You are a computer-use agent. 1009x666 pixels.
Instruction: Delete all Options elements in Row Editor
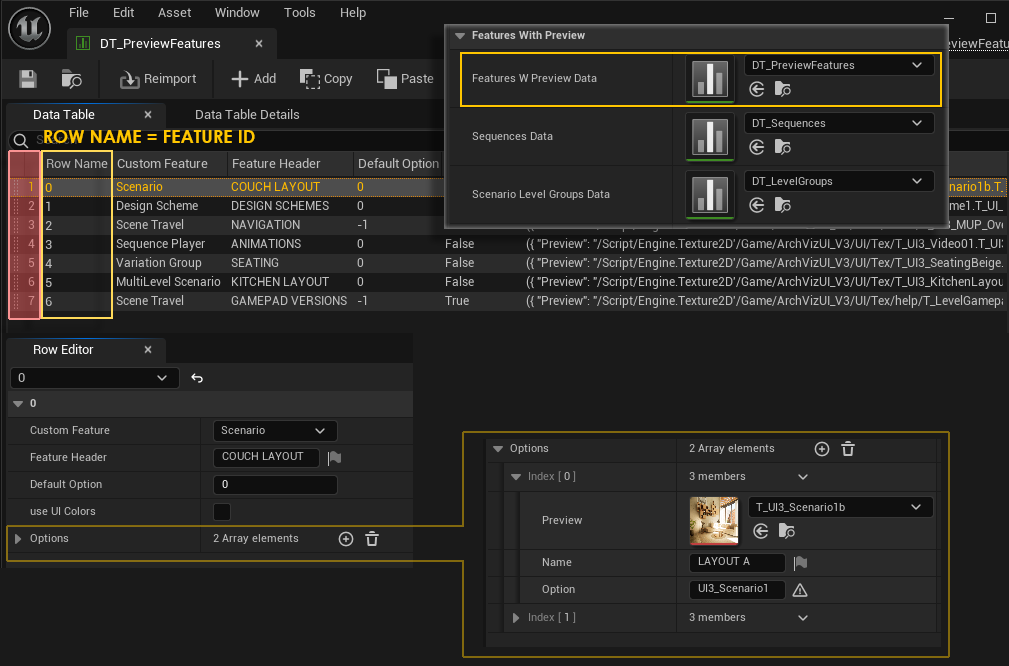click(x=372, y=539)
